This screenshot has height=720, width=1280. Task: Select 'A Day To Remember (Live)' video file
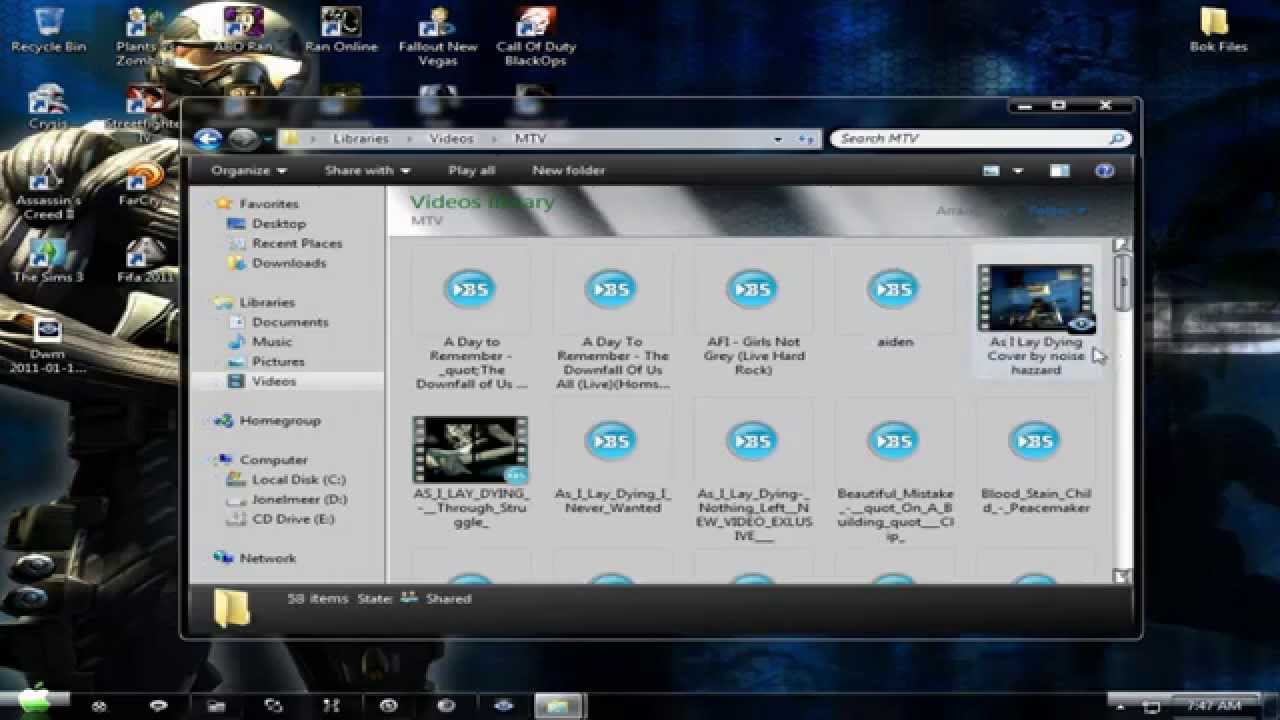click(x=612, y=320)
